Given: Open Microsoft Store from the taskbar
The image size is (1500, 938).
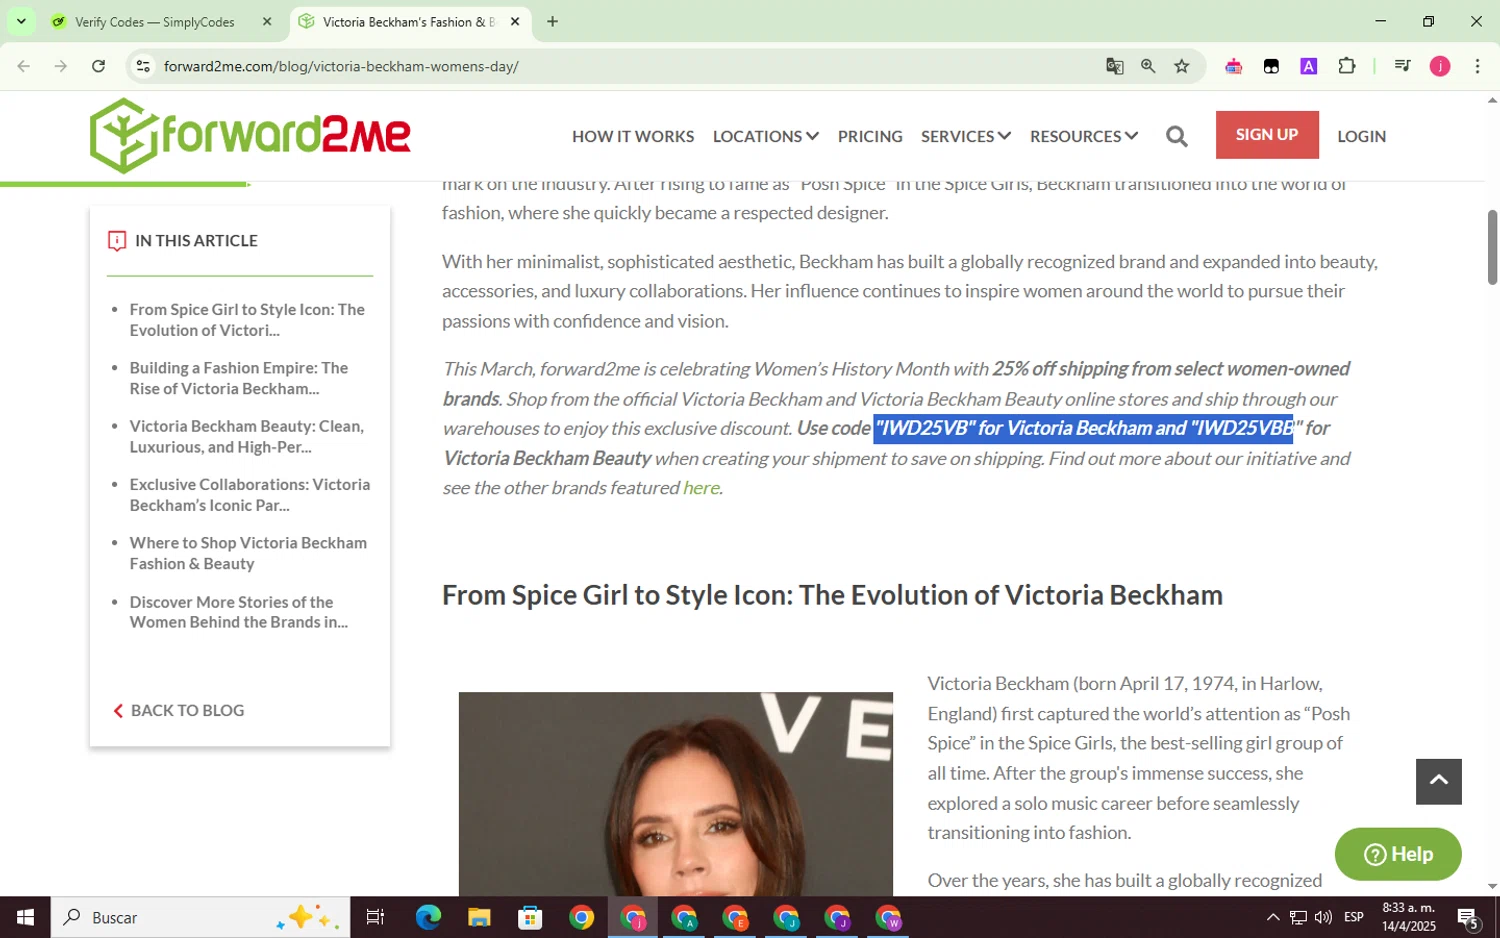Looking at the screenshot, I should point(530,917).
